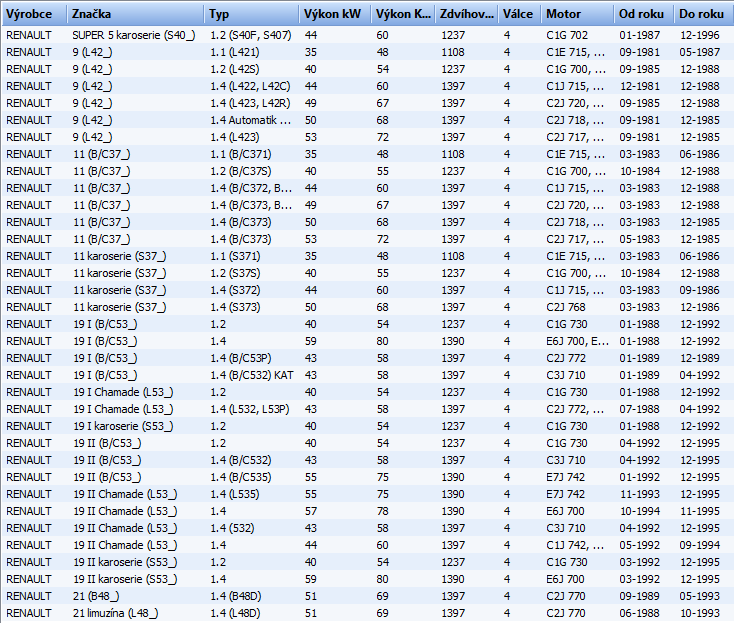Click type 1.4 (L532, L53P)
This screenshot has width=734, height=623.
[x=250, y=409]
